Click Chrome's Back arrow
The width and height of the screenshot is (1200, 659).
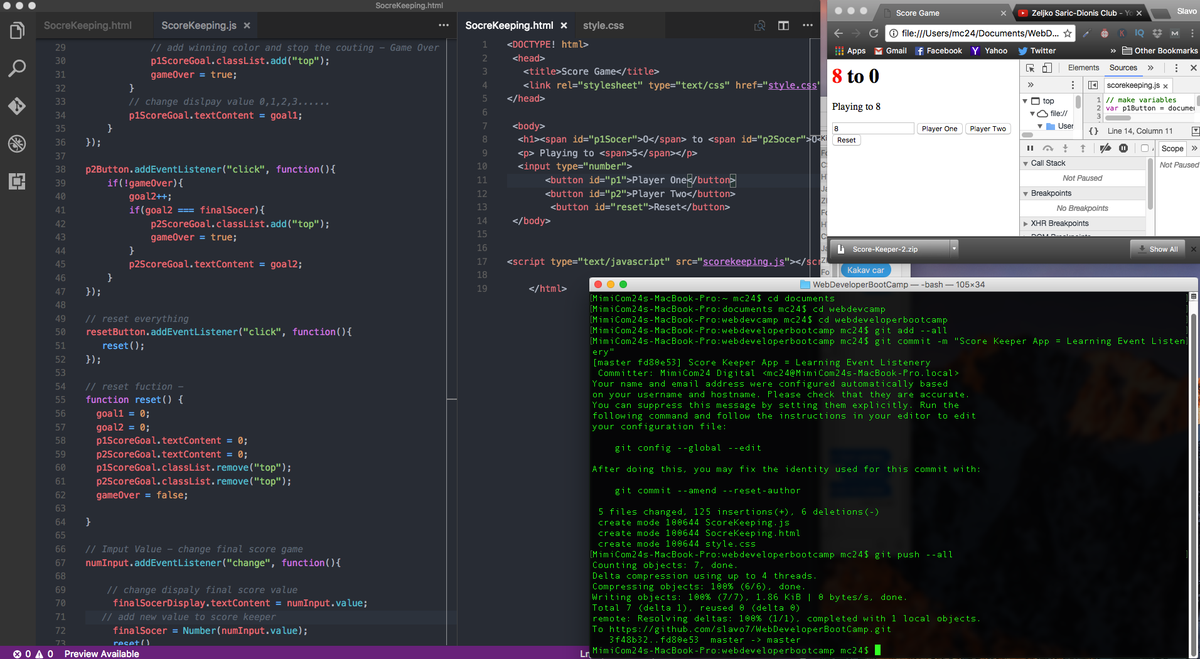838,34
